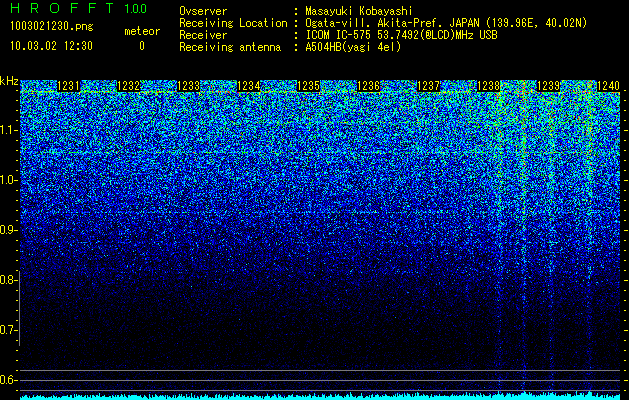Click the 1.0.0 version number
The width and height of the screenshot is (629, 400).
coord(136,9)
